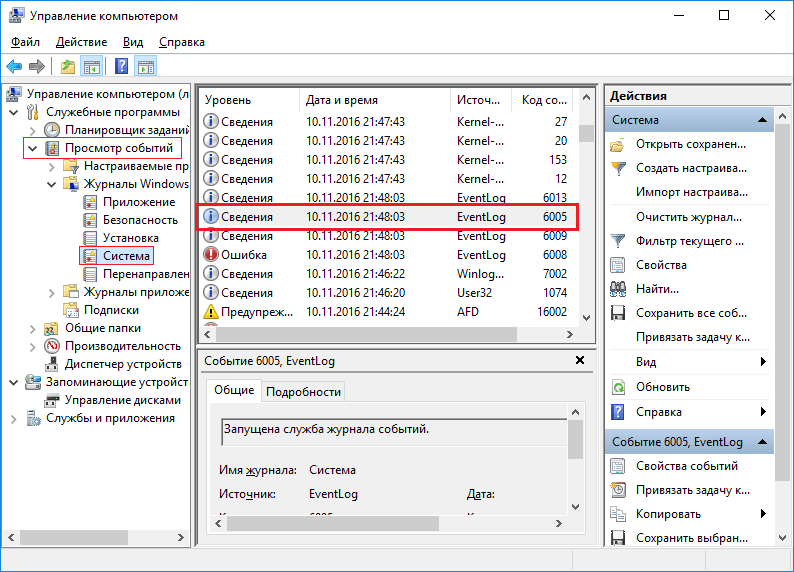Image resolution: width=794 pixels, height=572 pixels.
Task: Click Event properties in Actions pane
Action: click(687, 466)
